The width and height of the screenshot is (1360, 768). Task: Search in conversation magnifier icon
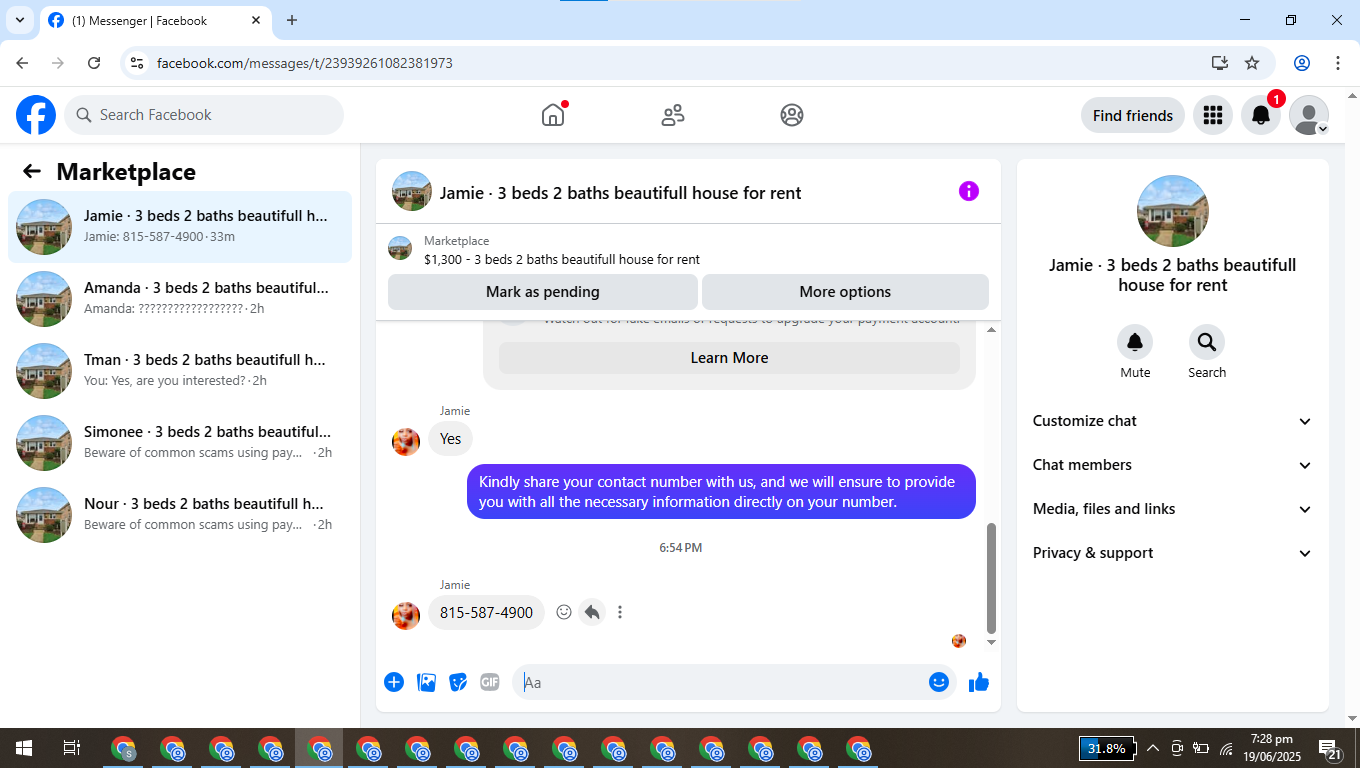(1207, 342)
